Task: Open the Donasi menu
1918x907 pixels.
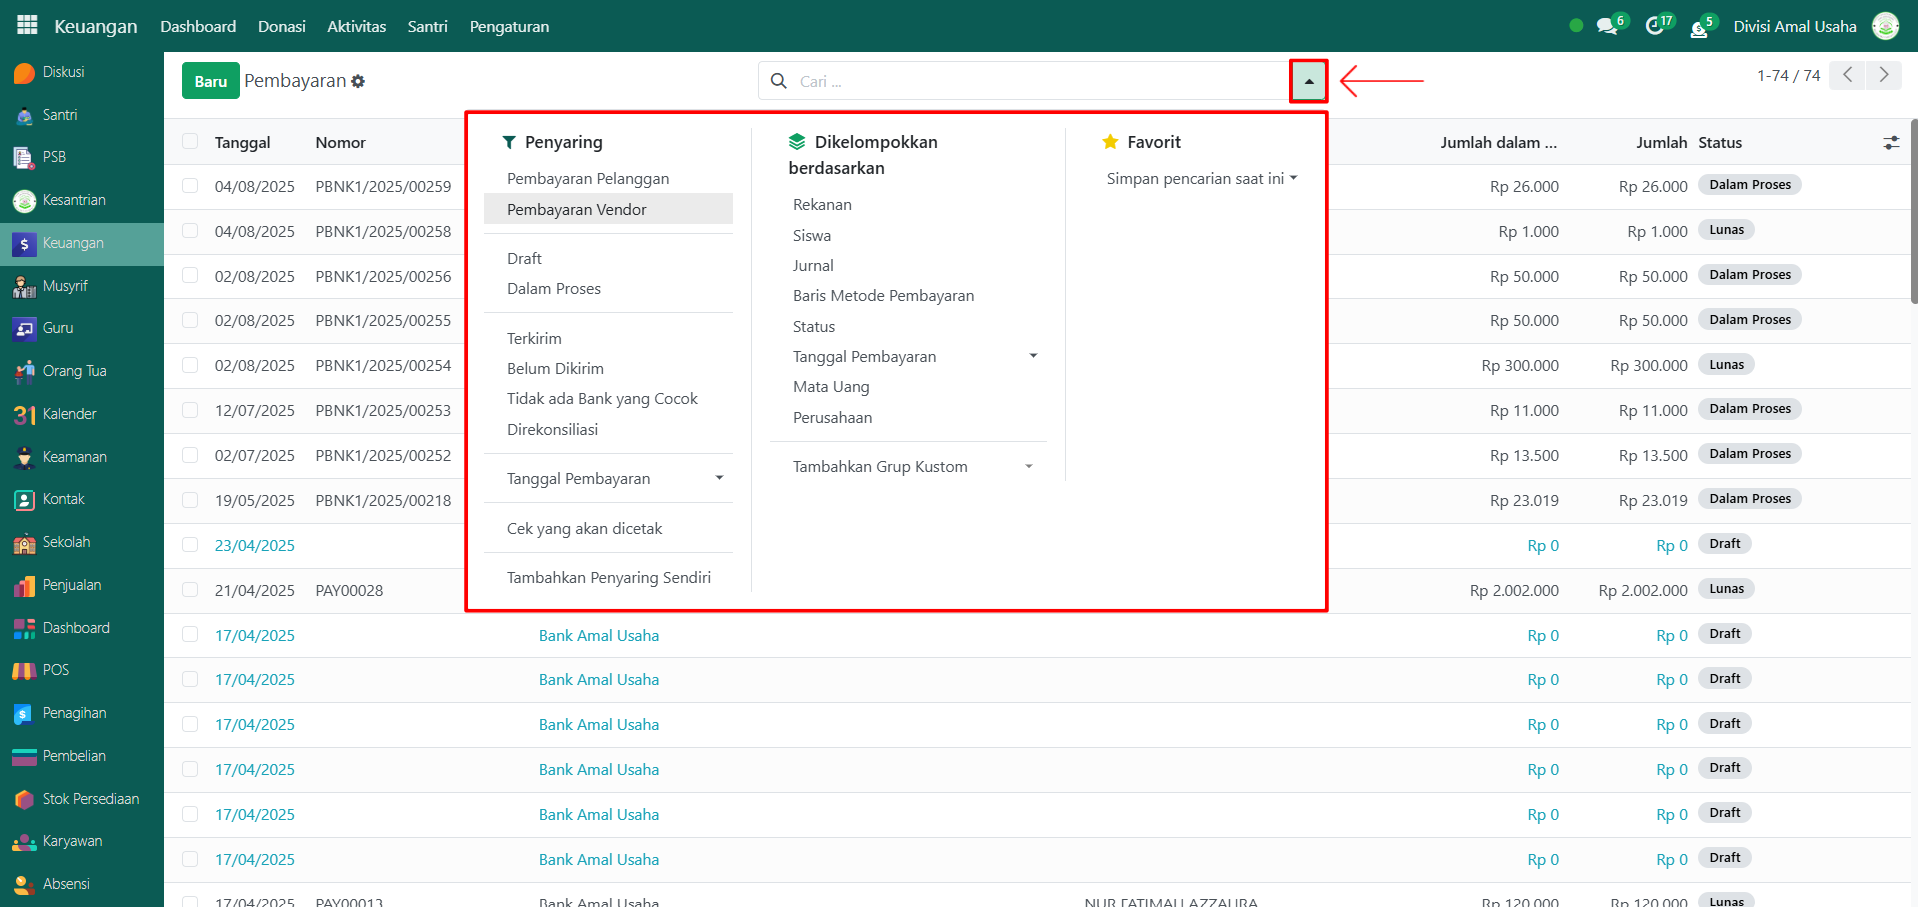Action: (281, 26)
